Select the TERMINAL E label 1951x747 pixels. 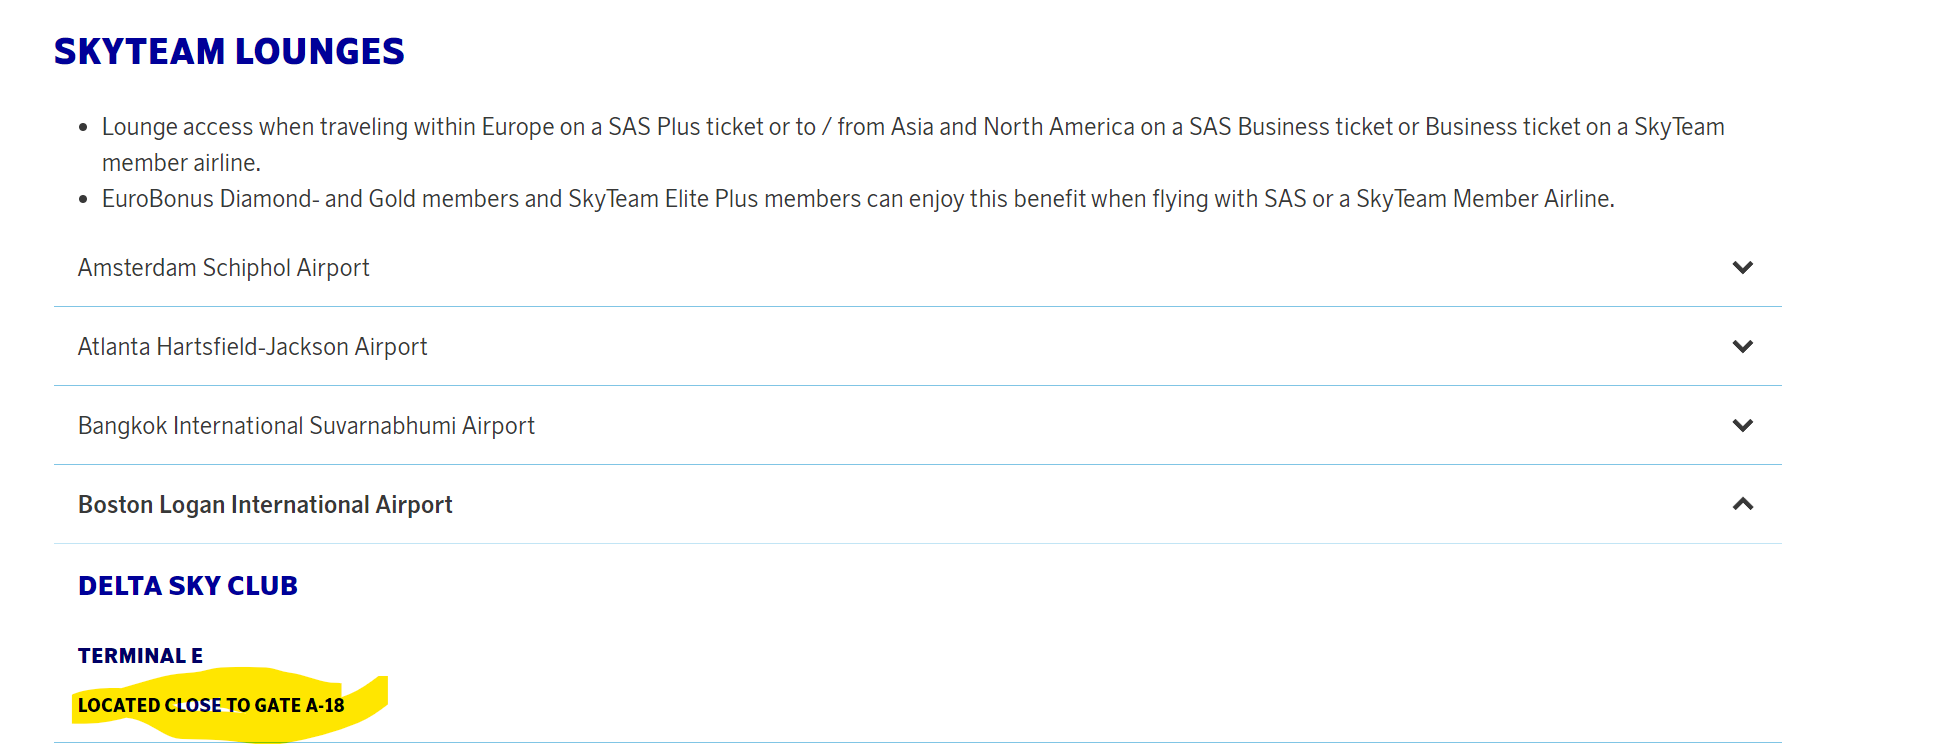tap(140, 656)
